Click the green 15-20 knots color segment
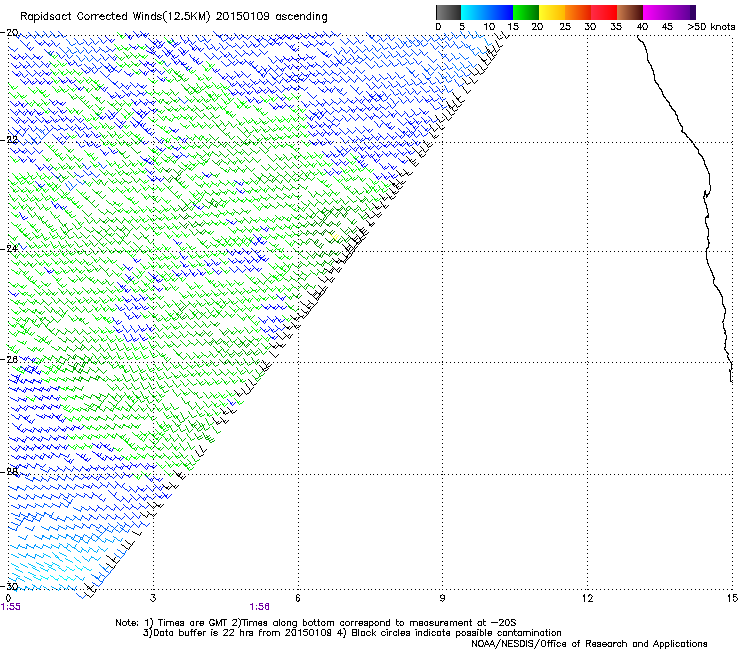The width and height of the screenshot is (740, 650). click(526, 12)
